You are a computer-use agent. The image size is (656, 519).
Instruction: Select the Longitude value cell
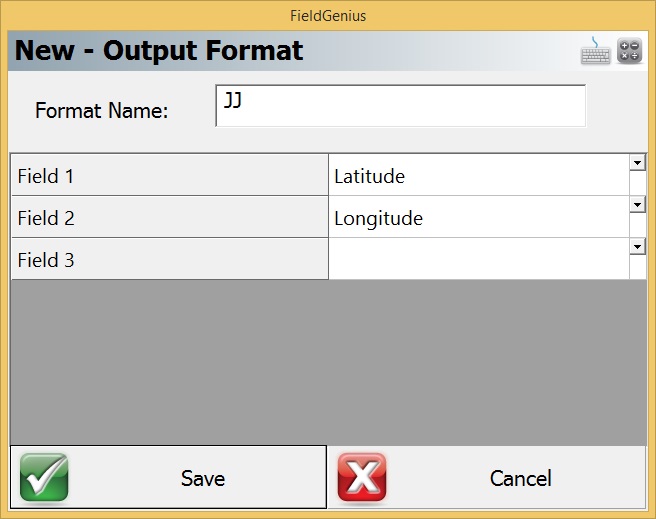478,219
